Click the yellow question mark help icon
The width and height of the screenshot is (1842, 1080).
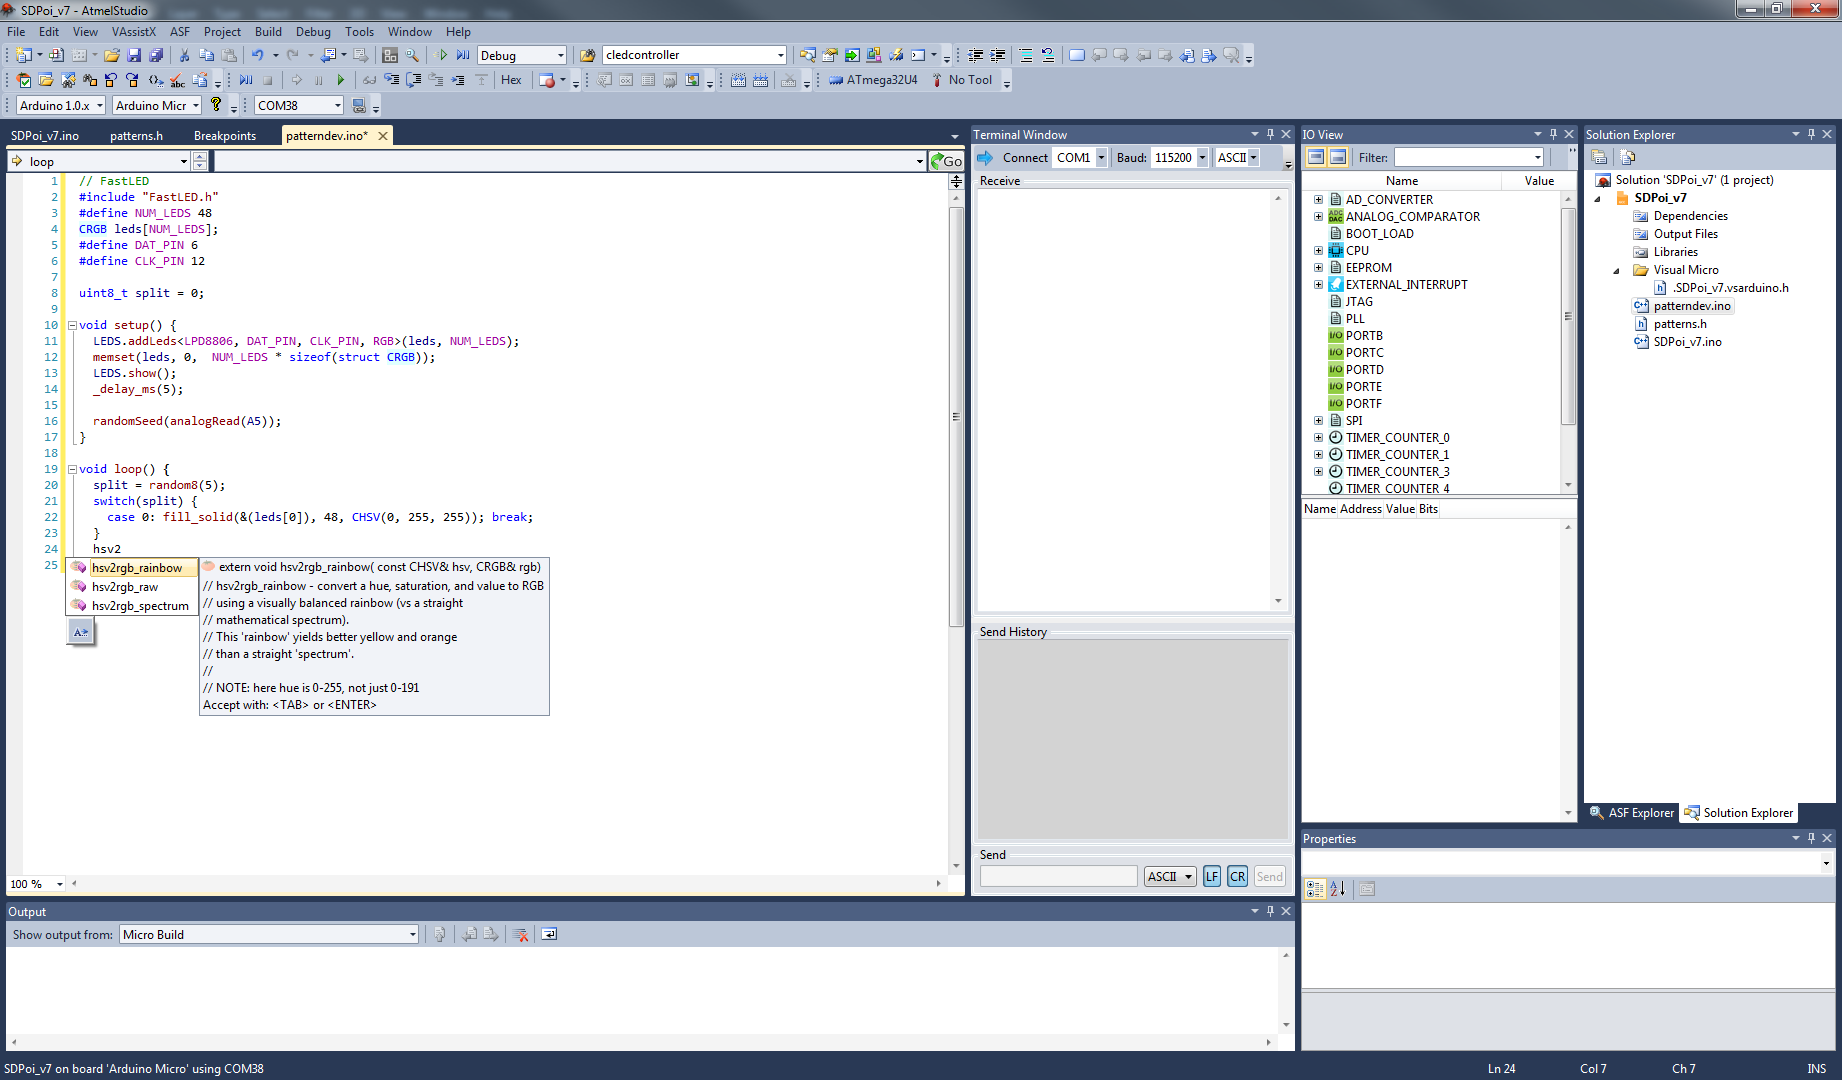click(x=216, y=105)
